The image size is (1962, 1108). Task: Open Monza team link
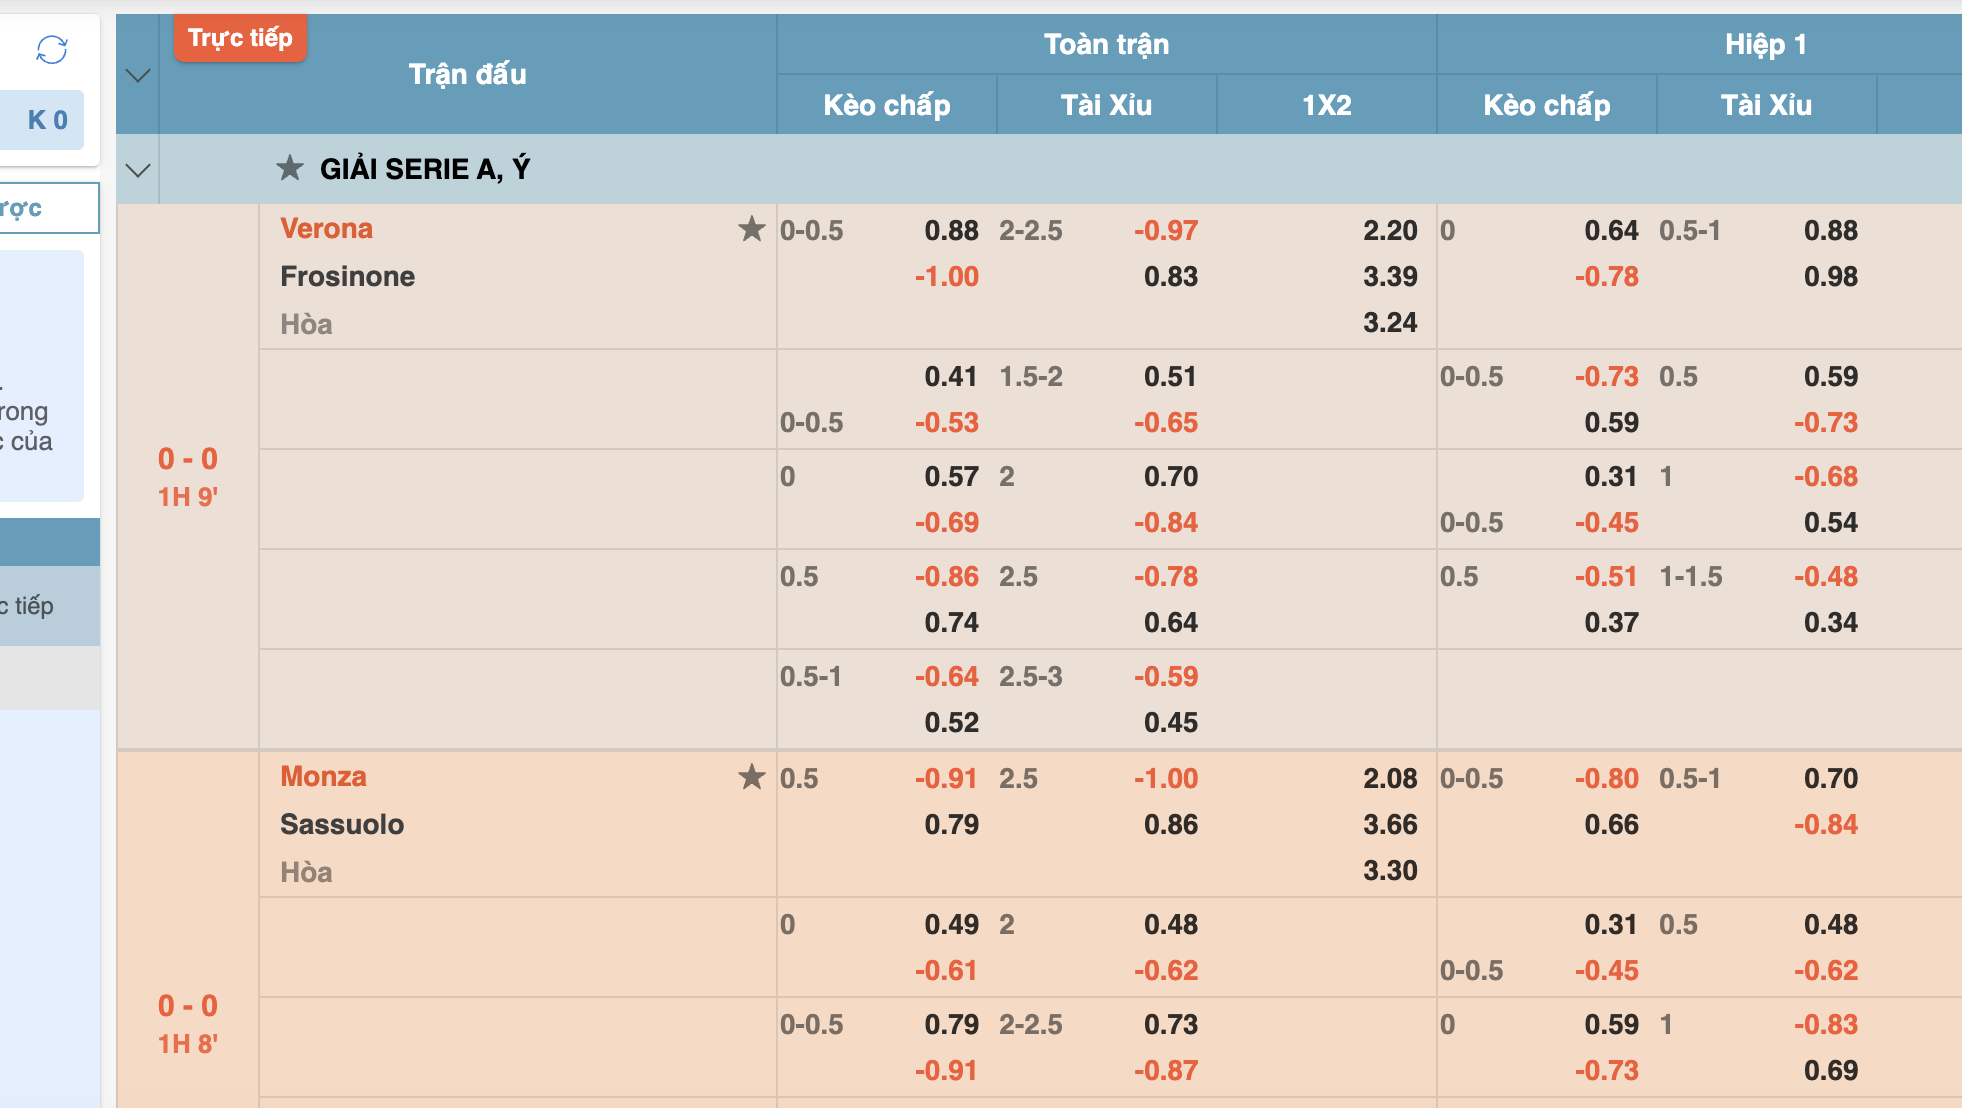[x=323, y=777]
